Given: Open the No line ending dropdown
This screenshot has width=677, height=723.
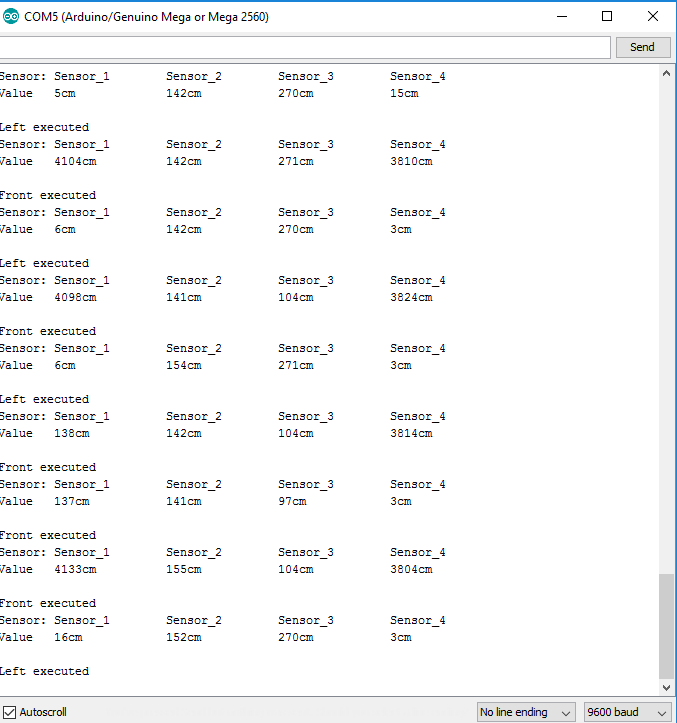Looking at the screenshot, I should 526,712.
